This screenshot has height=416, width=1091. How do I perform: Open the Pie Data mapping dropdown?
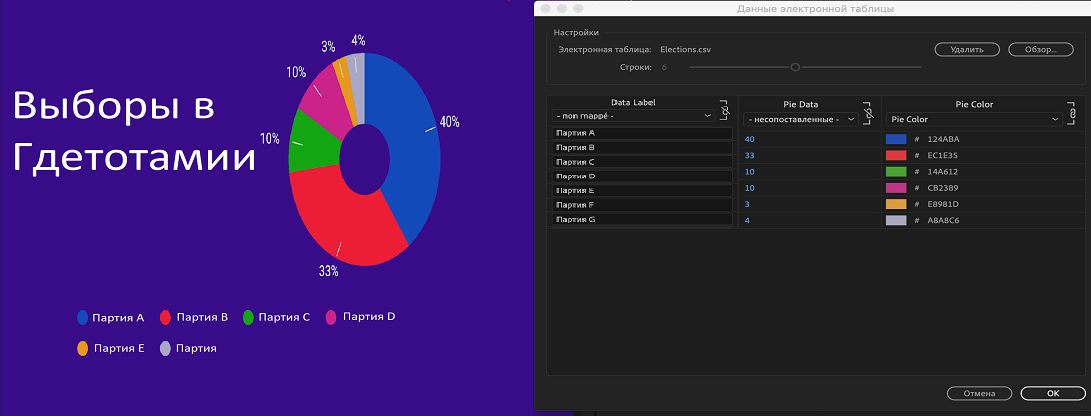click(800, 119)
